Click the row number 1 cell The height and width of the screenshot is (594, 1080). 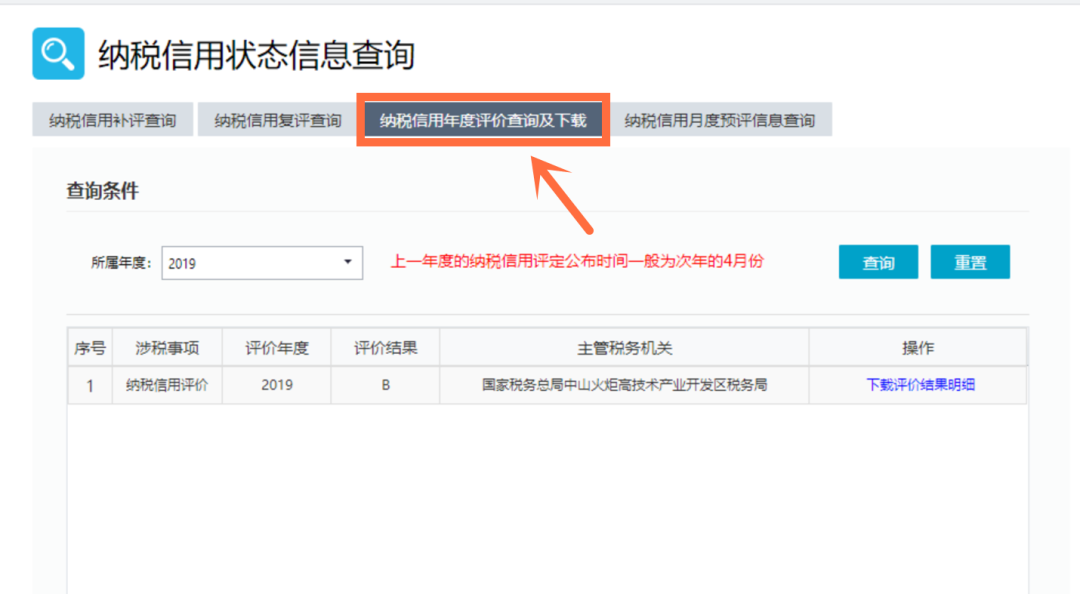(x=90, y=385)
